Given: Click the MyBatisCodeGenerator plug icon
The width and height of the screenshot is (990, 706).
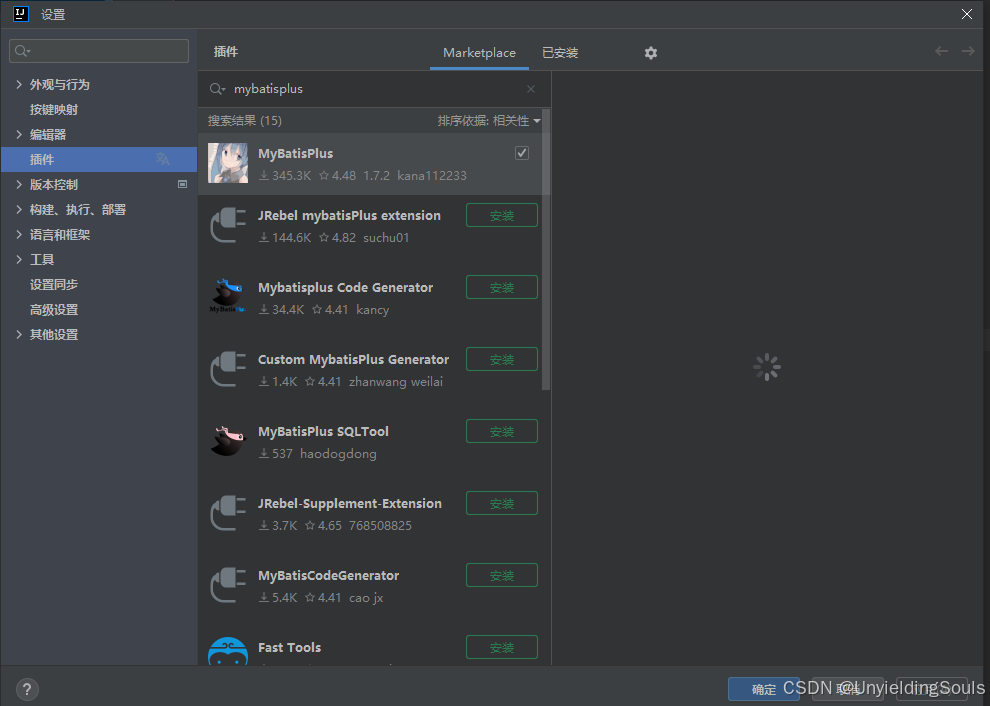Looking at the screenshot, I should (x=228, y=585).
